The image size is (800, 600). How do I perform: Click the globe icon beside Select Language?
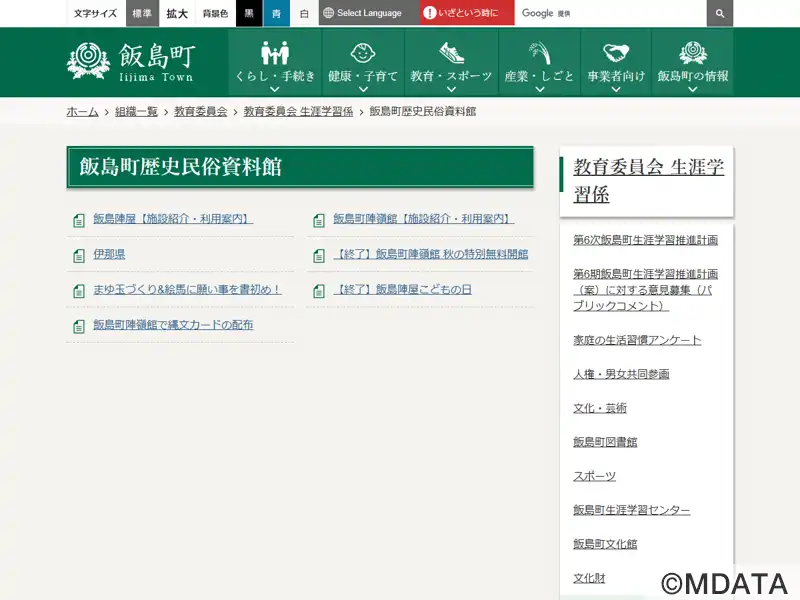click(328, 13)
